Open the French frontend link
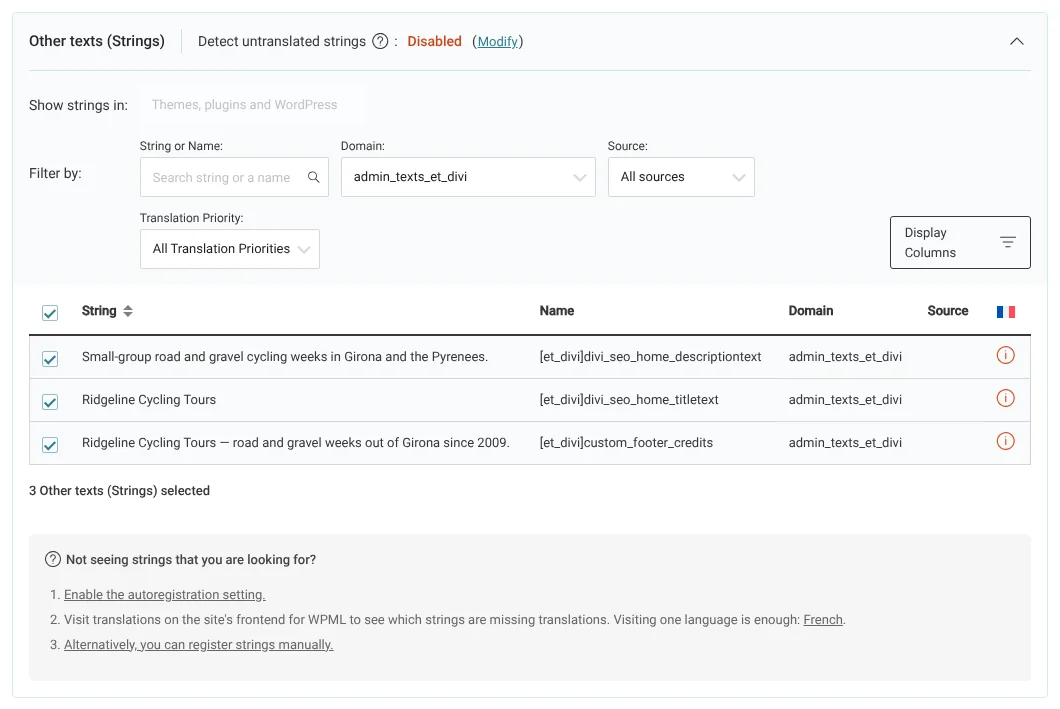 click(823, 620)
